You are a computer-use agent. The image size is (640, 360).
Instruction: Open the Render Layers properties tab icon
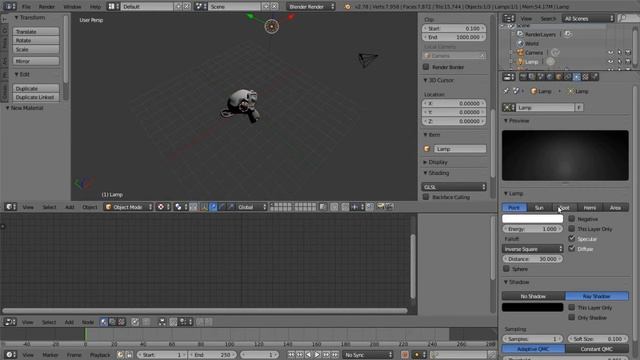532,77
